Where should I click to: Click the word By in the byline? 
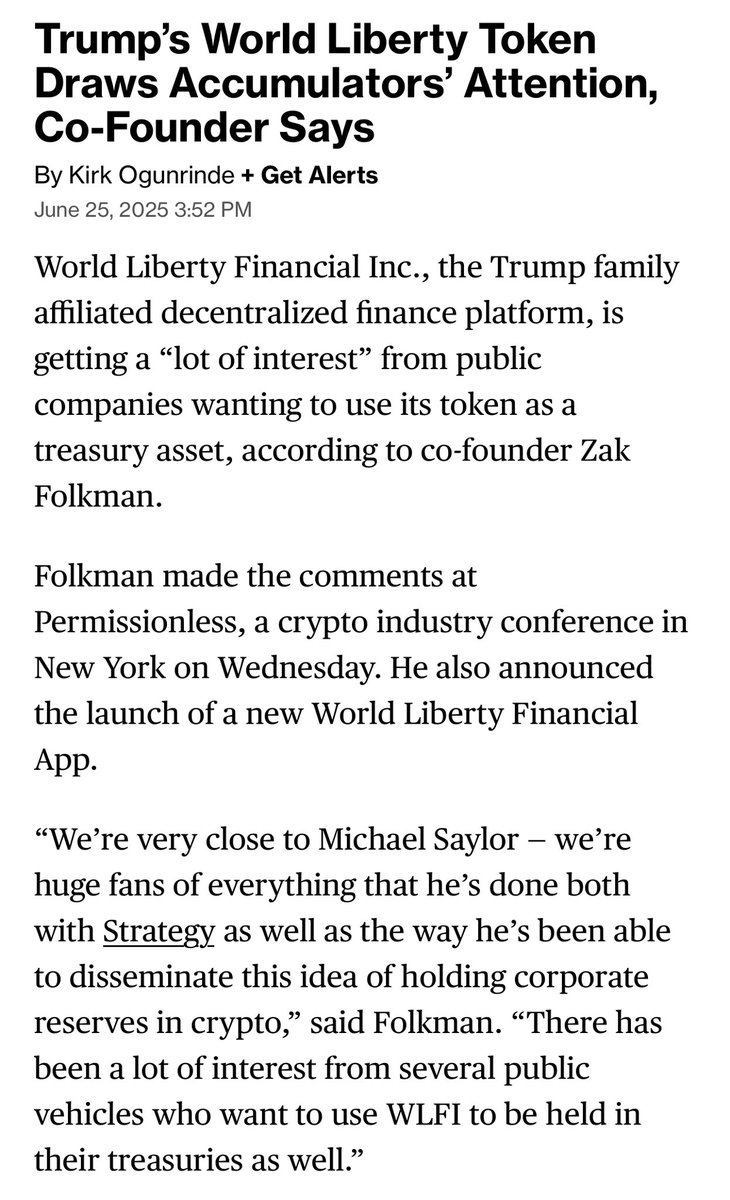(46, 176)
